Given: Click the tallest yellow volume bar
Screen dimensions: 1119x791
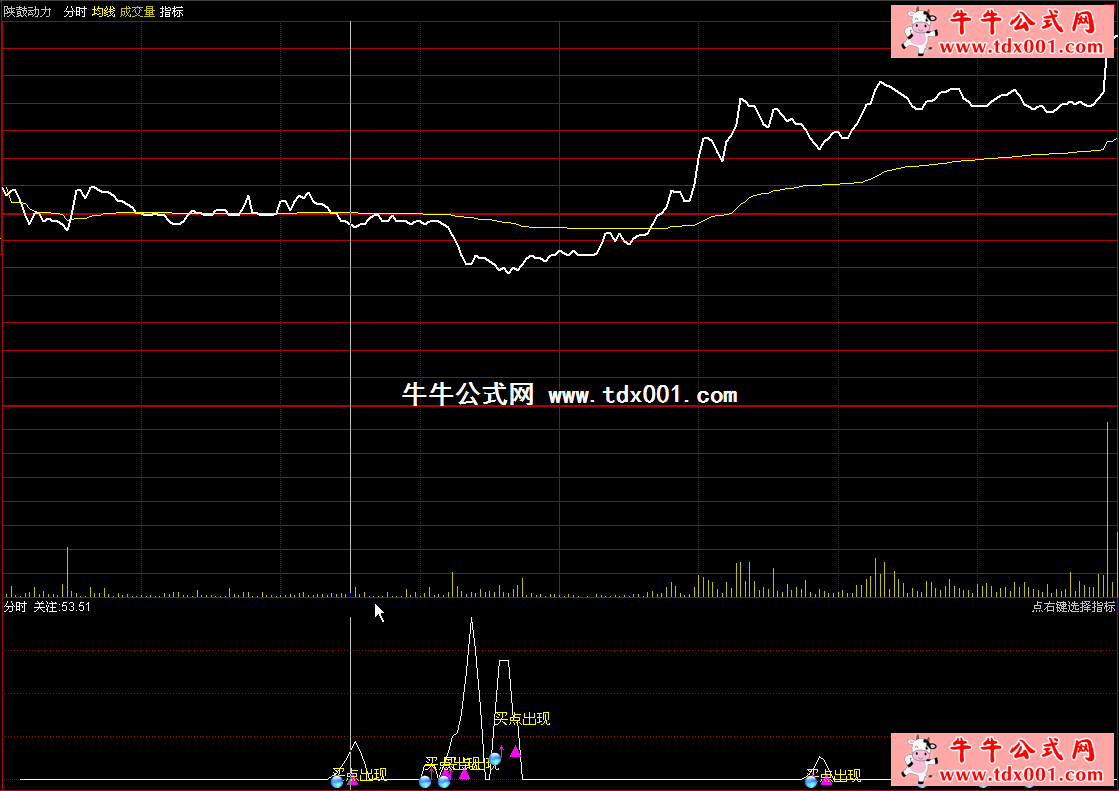Looking at the screenshot, I should tap(1108, 509).
